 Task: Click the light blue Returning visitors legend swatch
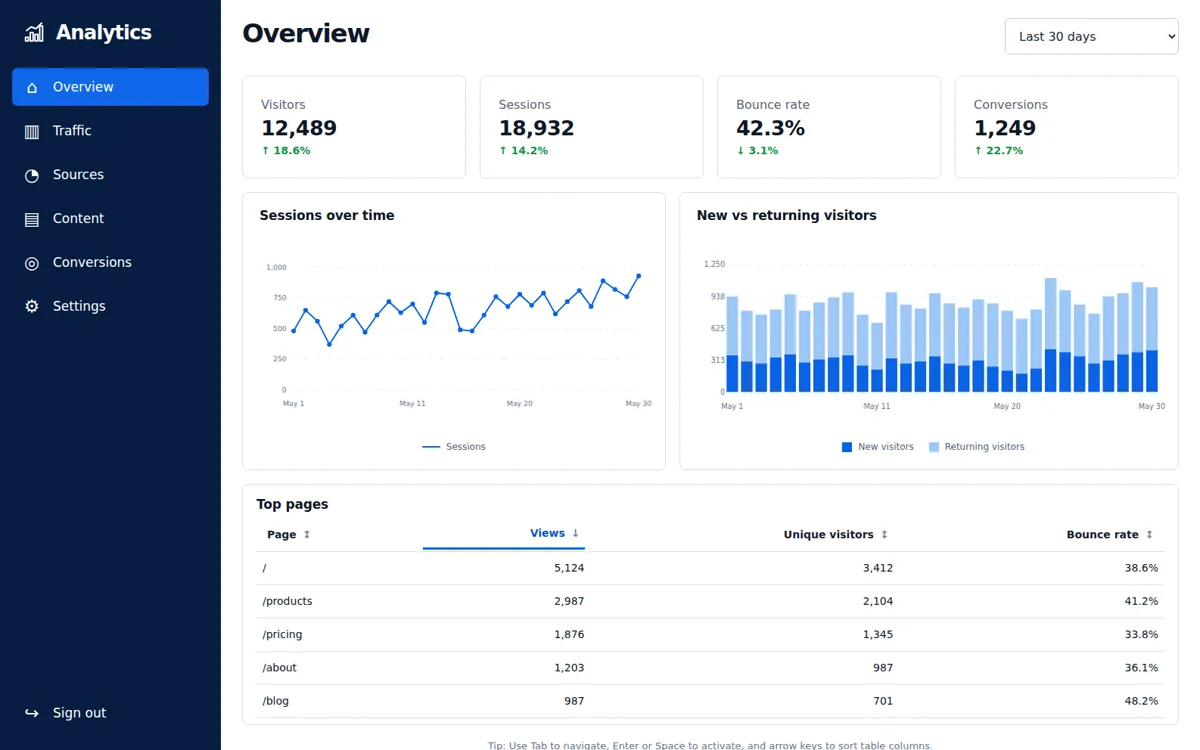(934, 447)
